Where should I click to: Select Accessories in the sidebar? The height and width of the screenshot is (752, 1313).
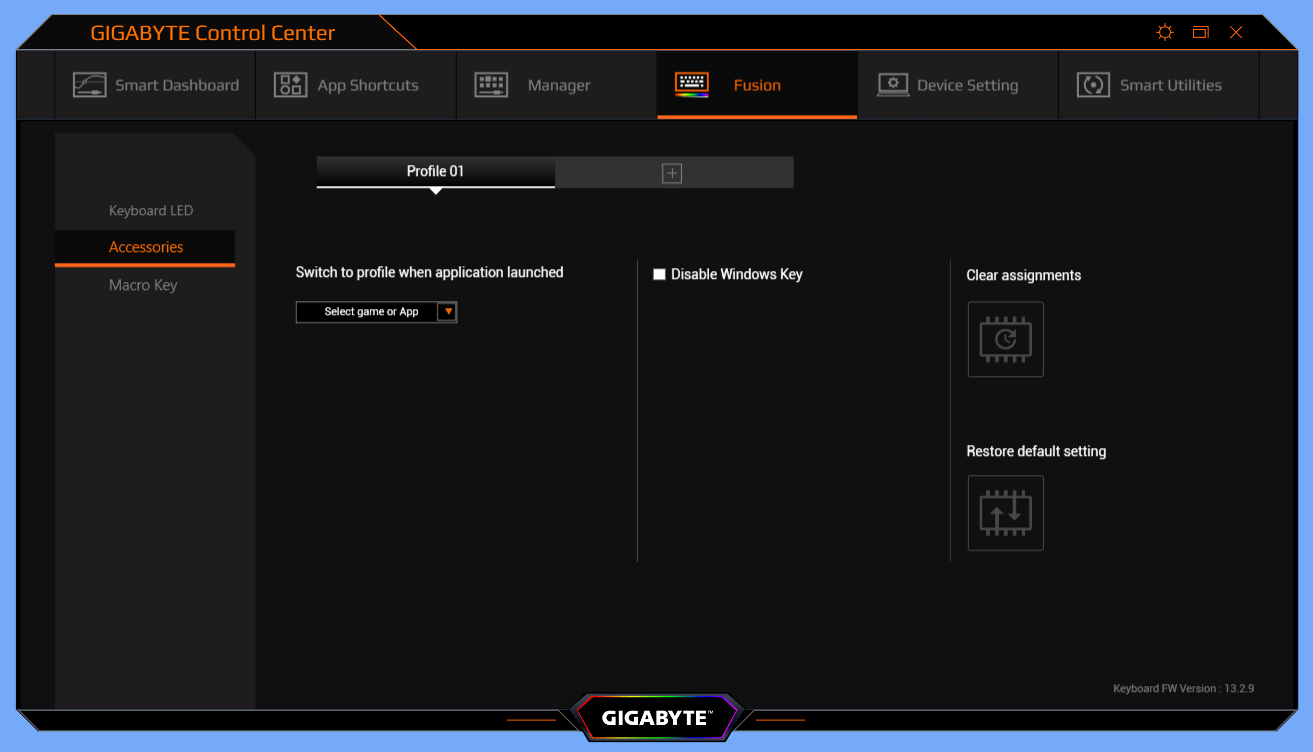tap(145, 247)
